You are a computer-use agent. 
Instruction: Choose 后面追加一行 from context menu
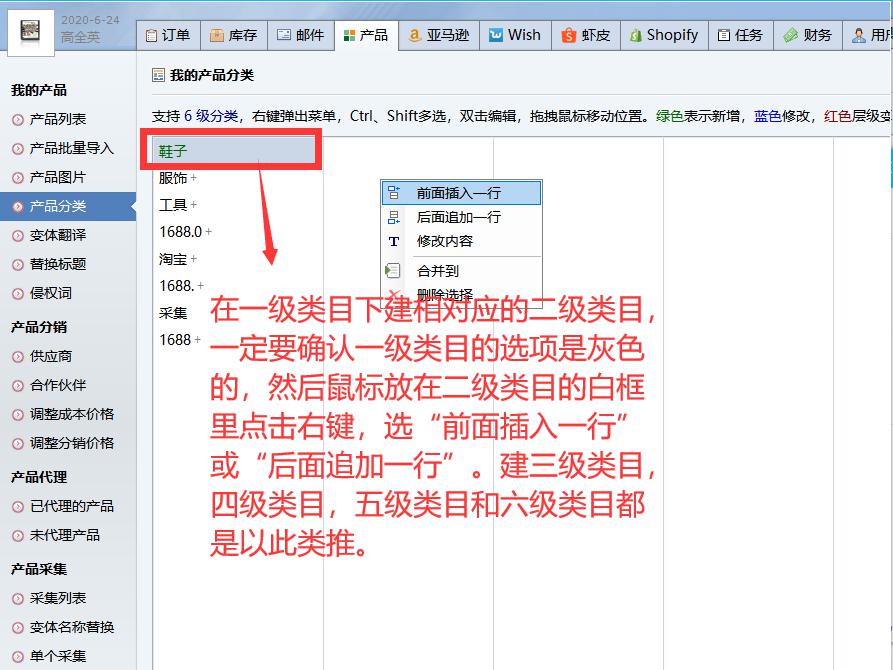459,217
